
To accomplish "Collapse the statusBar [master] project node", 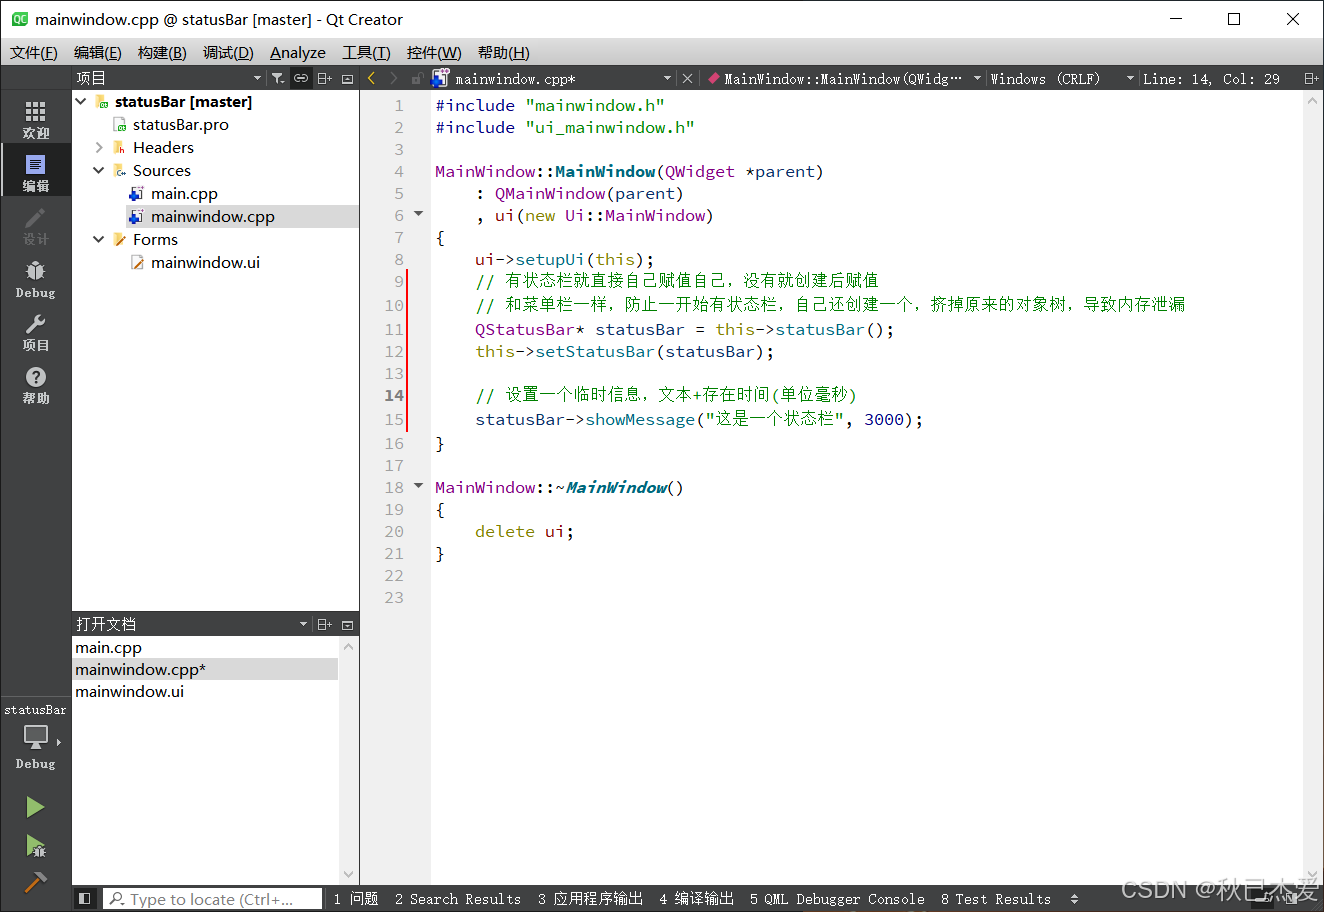I will pos(81,101).
